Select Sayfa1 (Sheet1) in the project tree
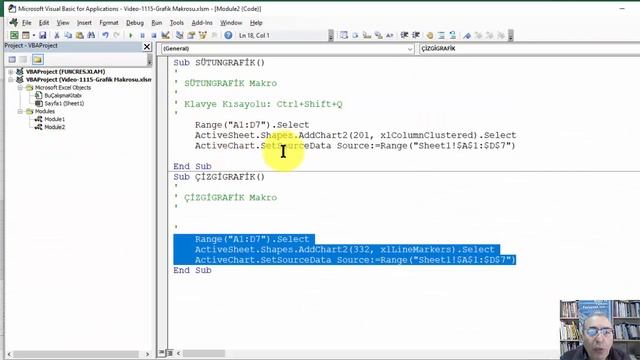Image resolution: width=640 pixels, height=360 pixels. [64, 104]
